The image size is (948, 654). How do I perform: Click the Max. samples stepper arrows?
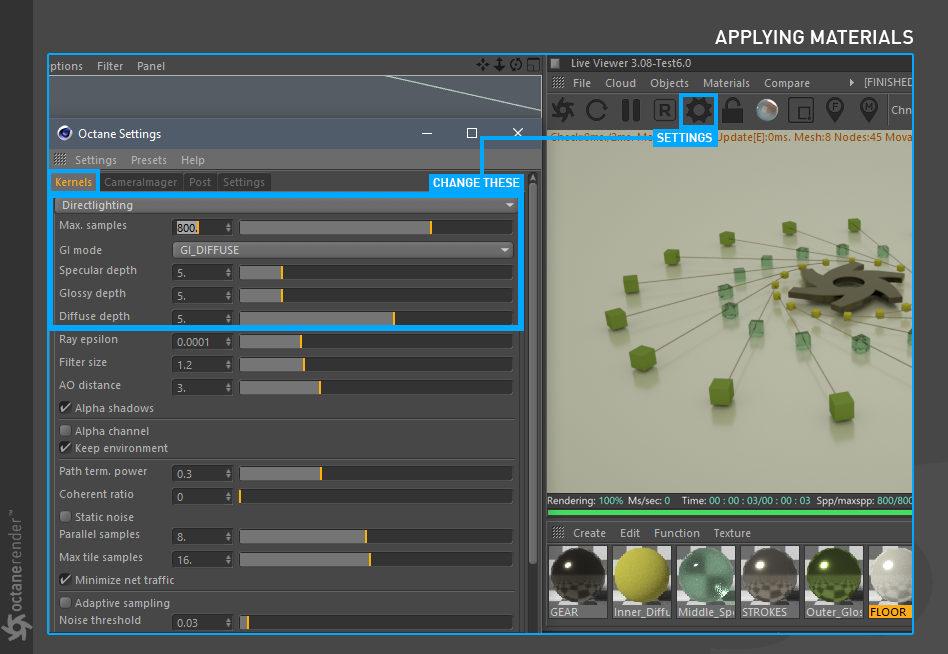pos(228,227)
